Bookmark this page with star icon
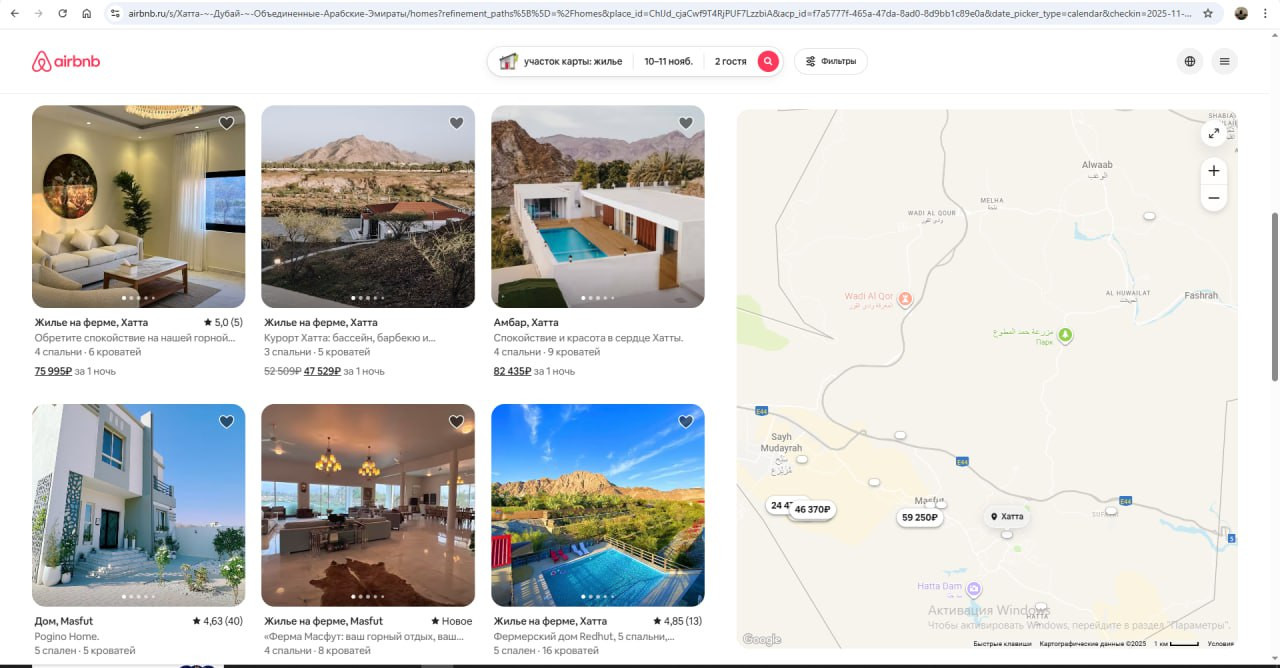 [1208, 14]
